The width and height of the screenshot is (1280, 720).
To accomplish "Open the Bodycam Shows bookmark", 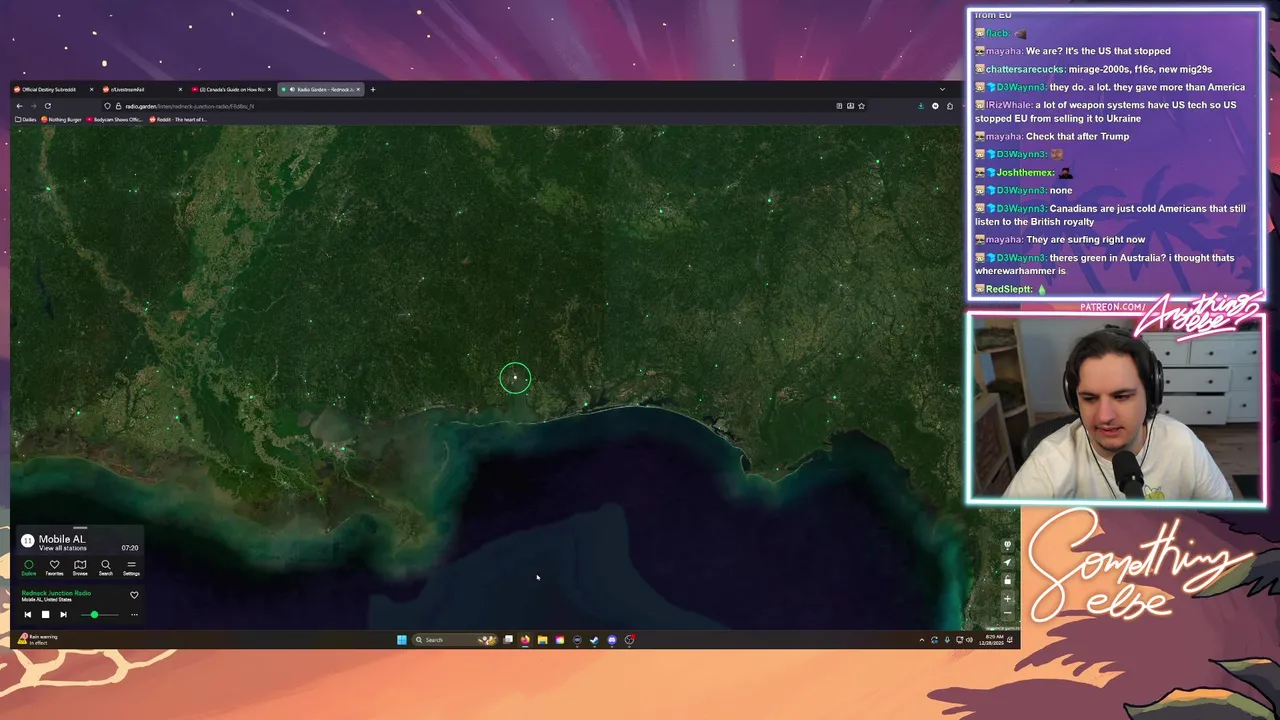I will tap(114, 119).
